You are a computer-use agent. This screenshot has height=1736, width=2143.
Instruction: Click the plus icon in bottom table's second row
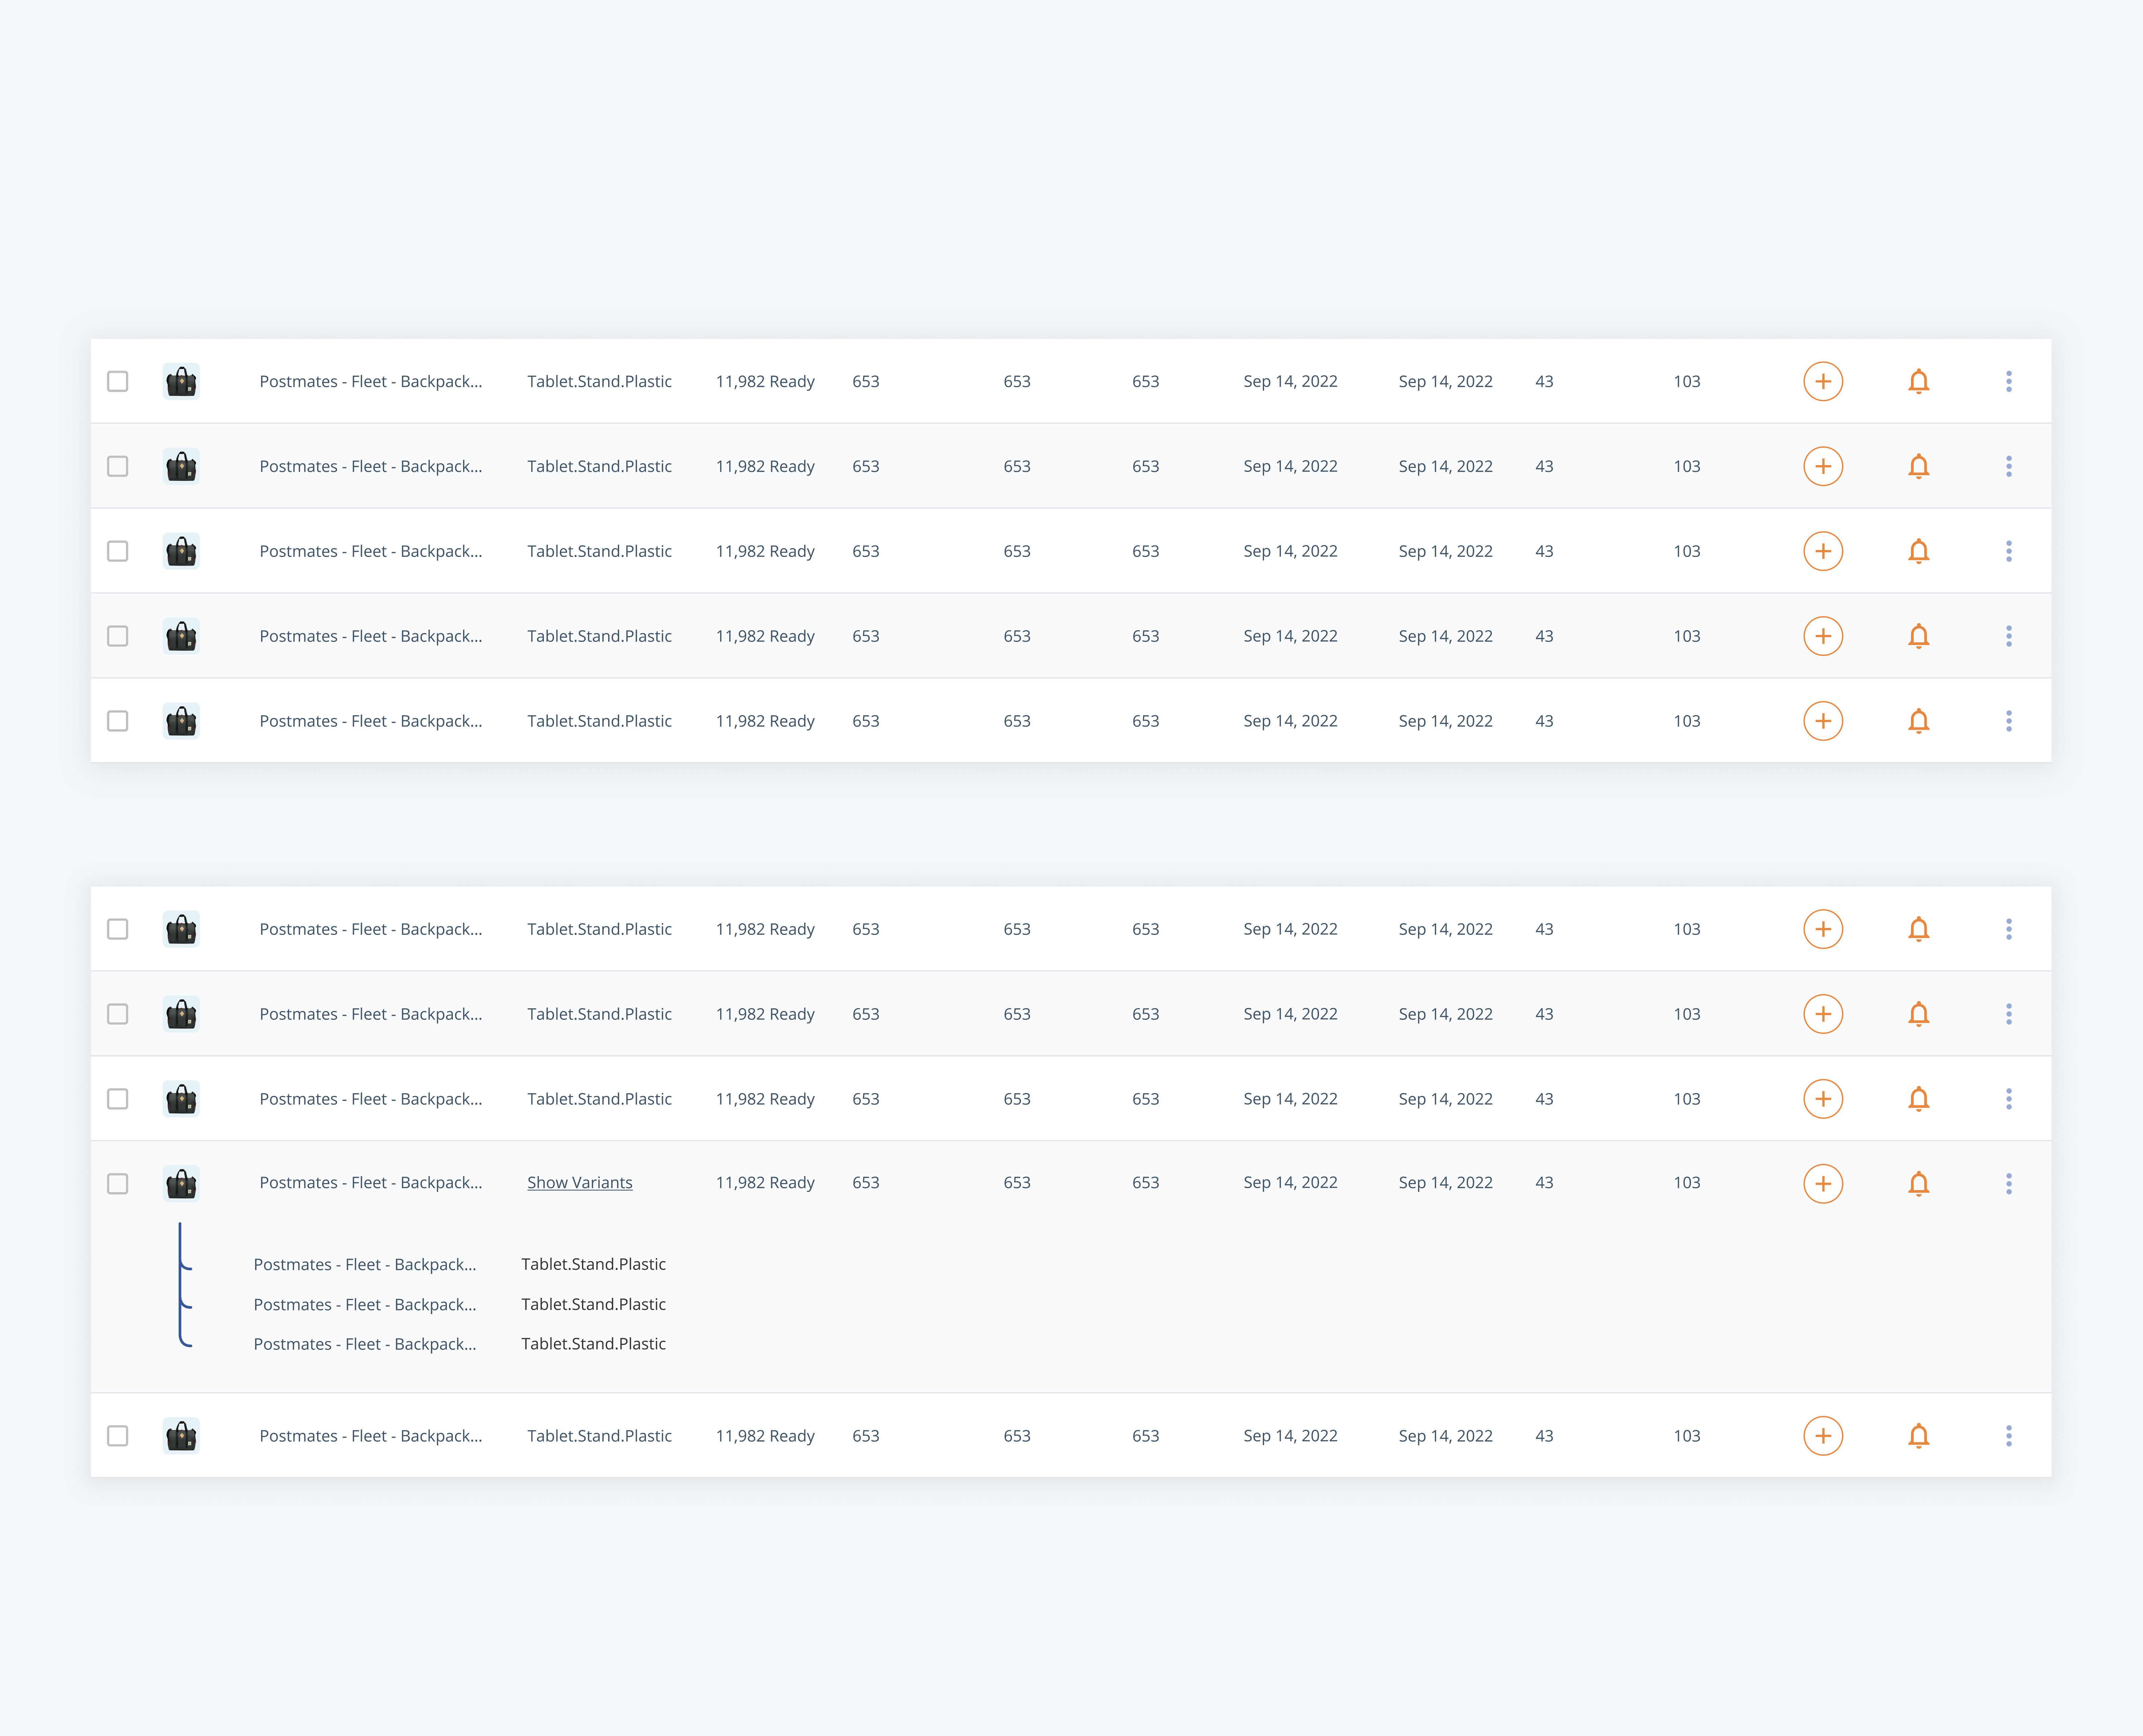[1823, 1014]
